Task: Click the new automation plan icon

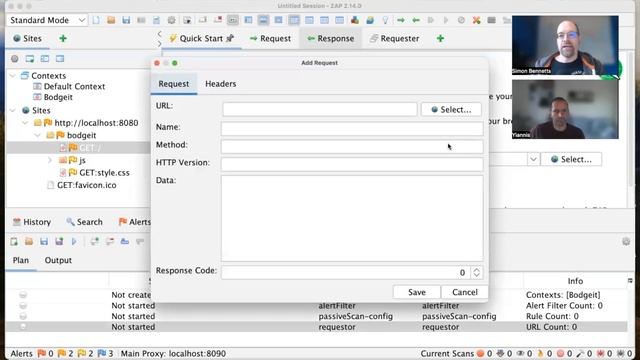Action: [x=14, y=242]
